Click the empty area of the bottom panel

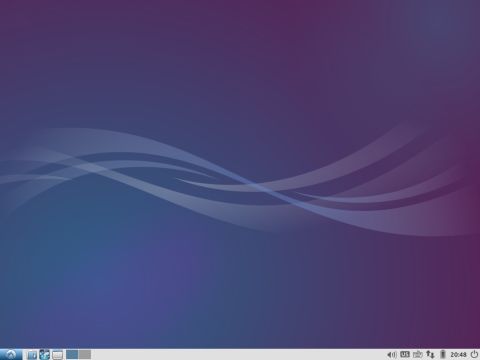pos(233,354)
